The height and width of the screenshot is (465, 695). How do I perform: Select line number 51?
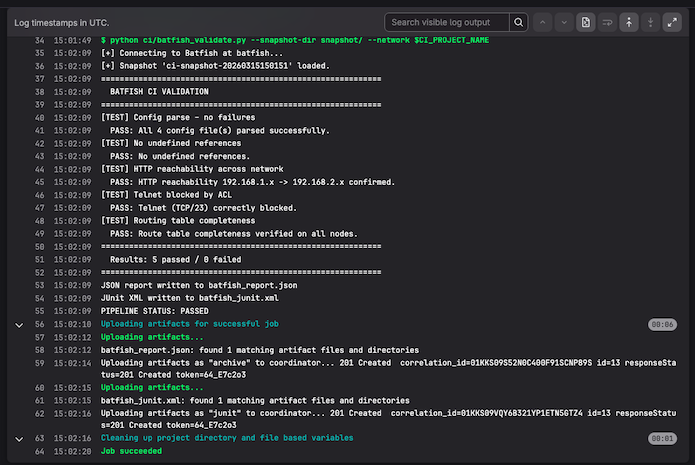tap(39, 260)
